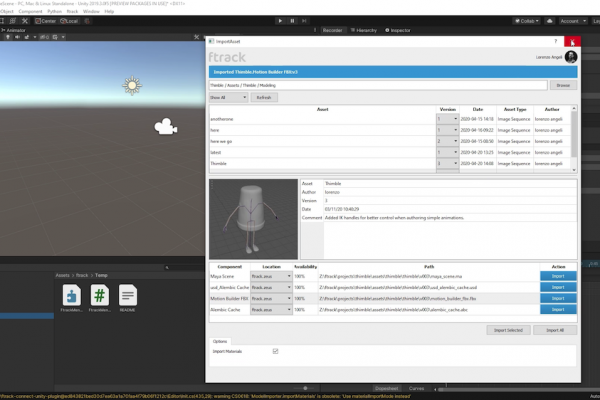Toggle the Import Materials checkbox
Image resolution: width=600 pixels, height=400 pixels.
275,351
